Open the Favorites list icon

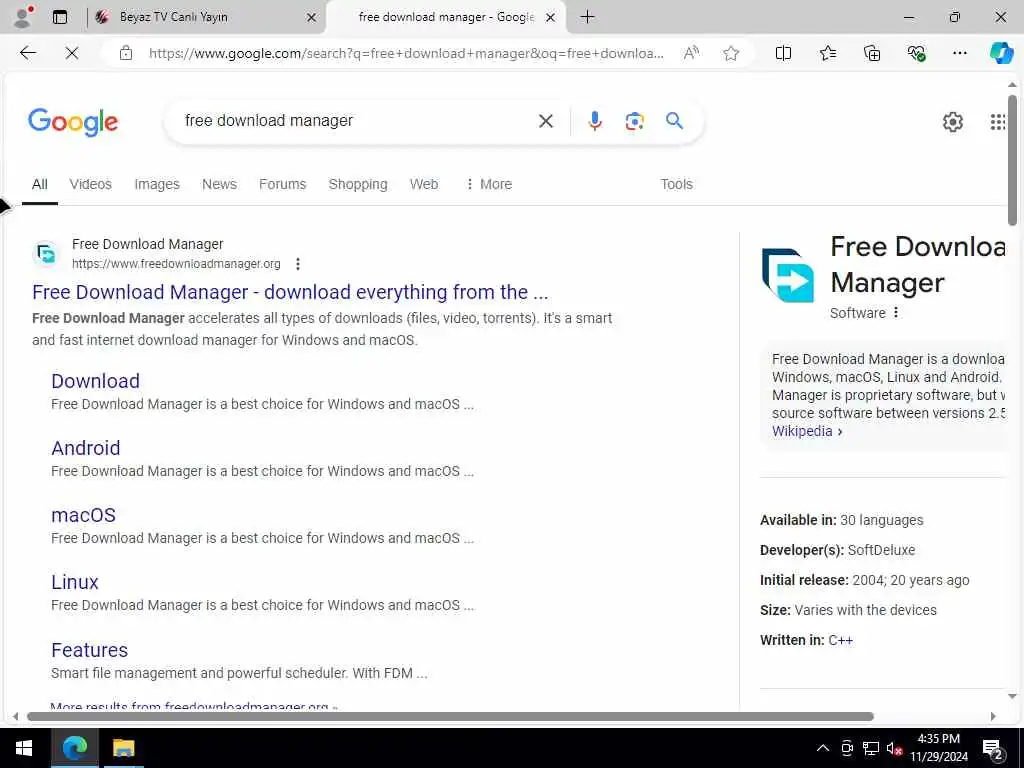(827, 53)
